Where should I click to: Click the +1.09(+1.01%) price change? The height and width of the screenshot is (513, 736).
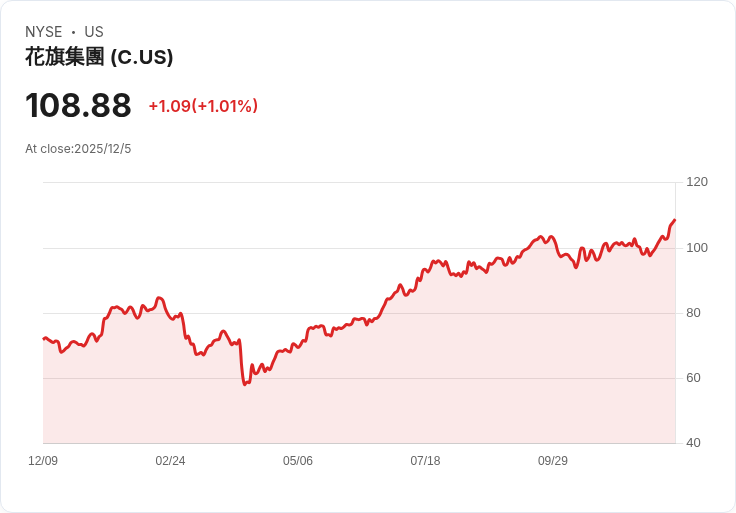(x=203, y=106)
